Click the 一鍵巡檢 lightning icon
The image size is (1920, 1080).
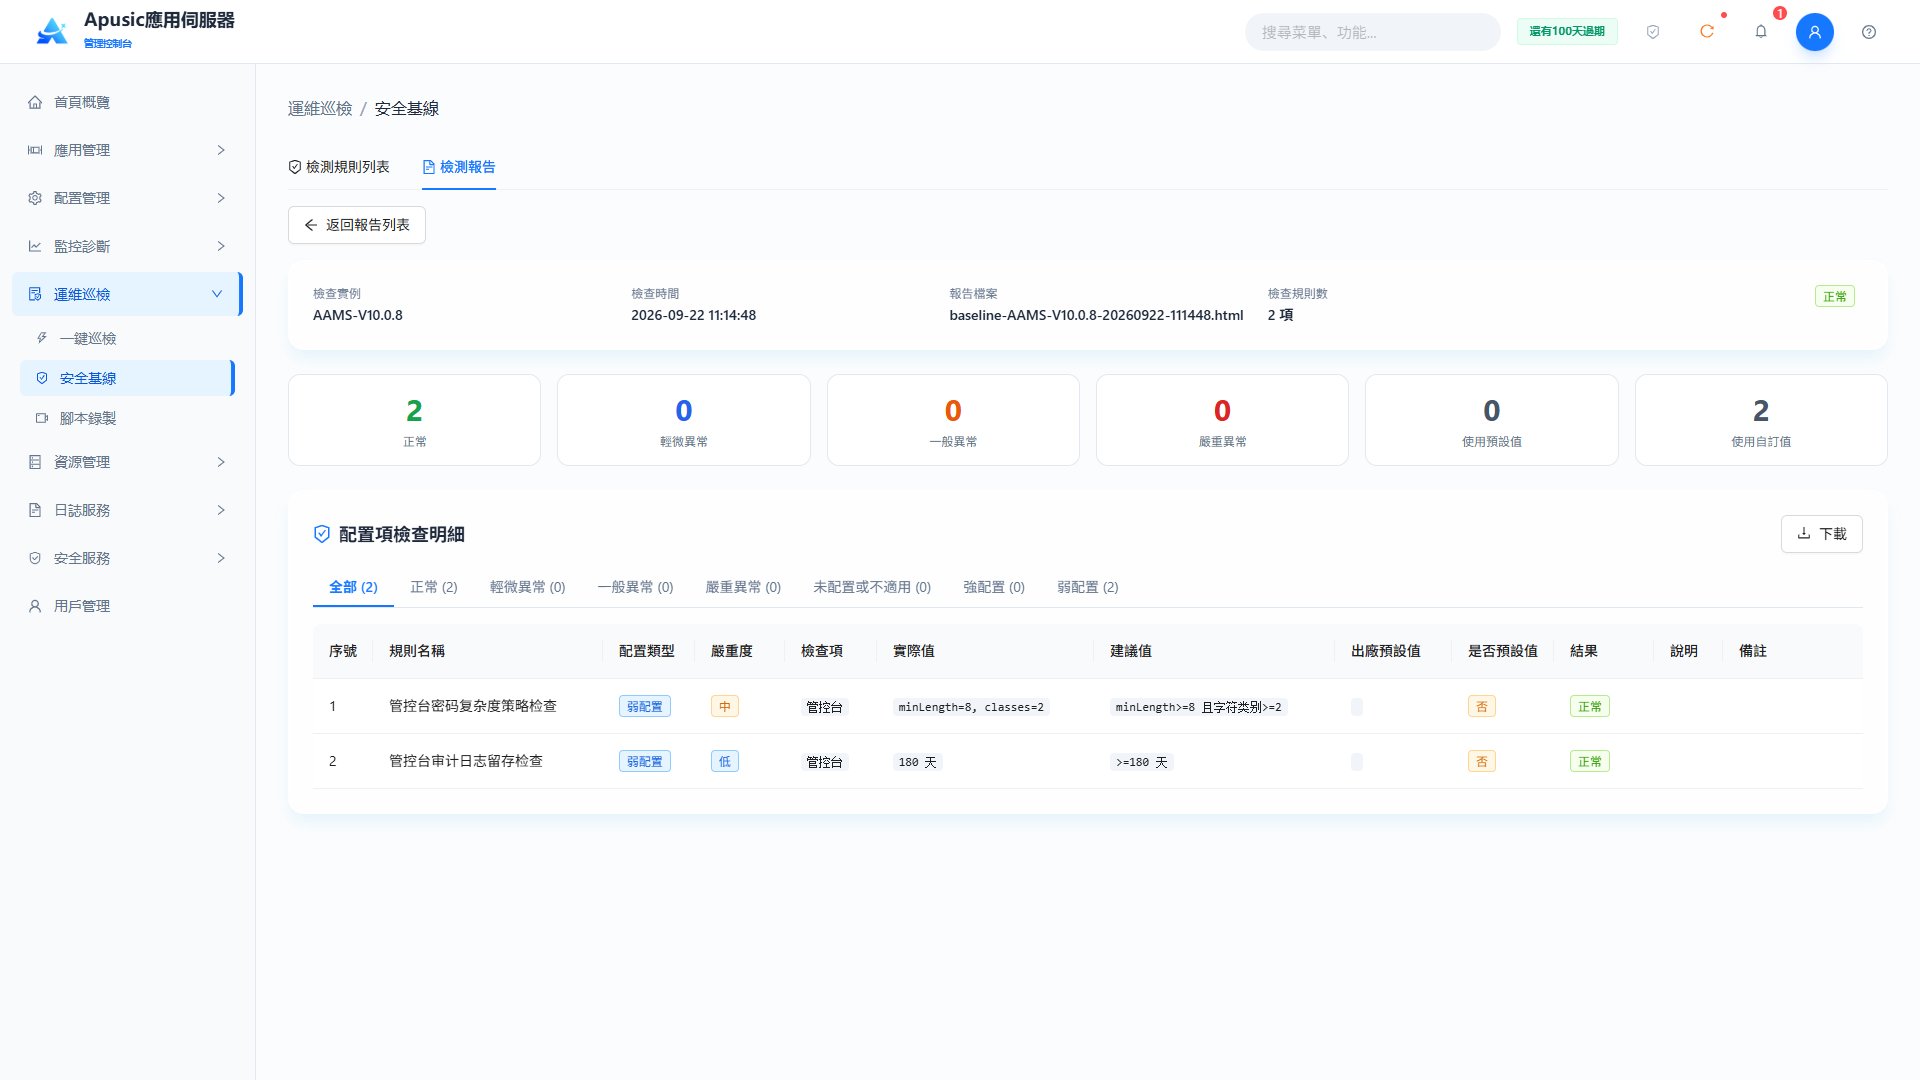(x=42, y=338)
